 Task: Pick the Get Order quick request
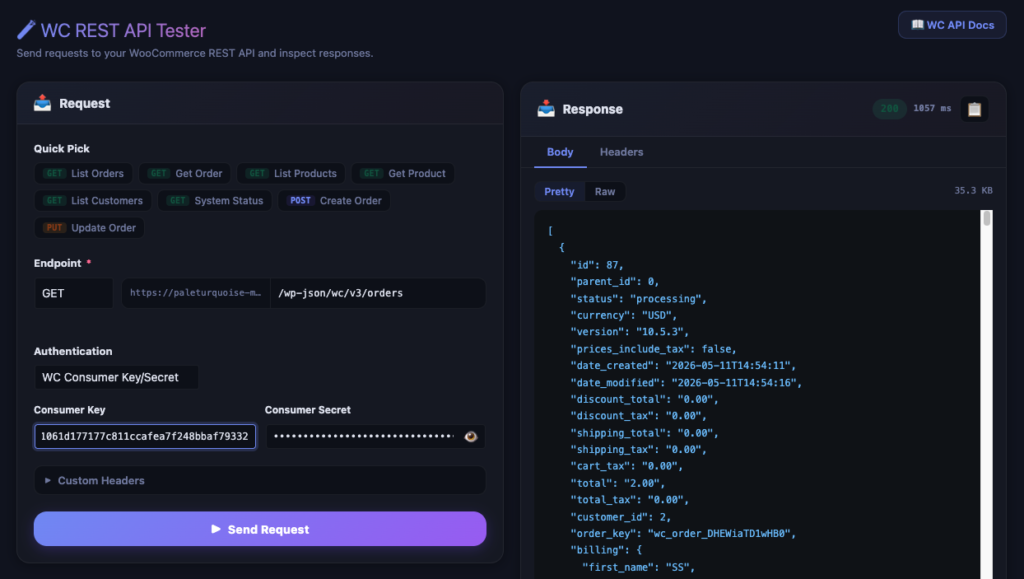point(185,174)
